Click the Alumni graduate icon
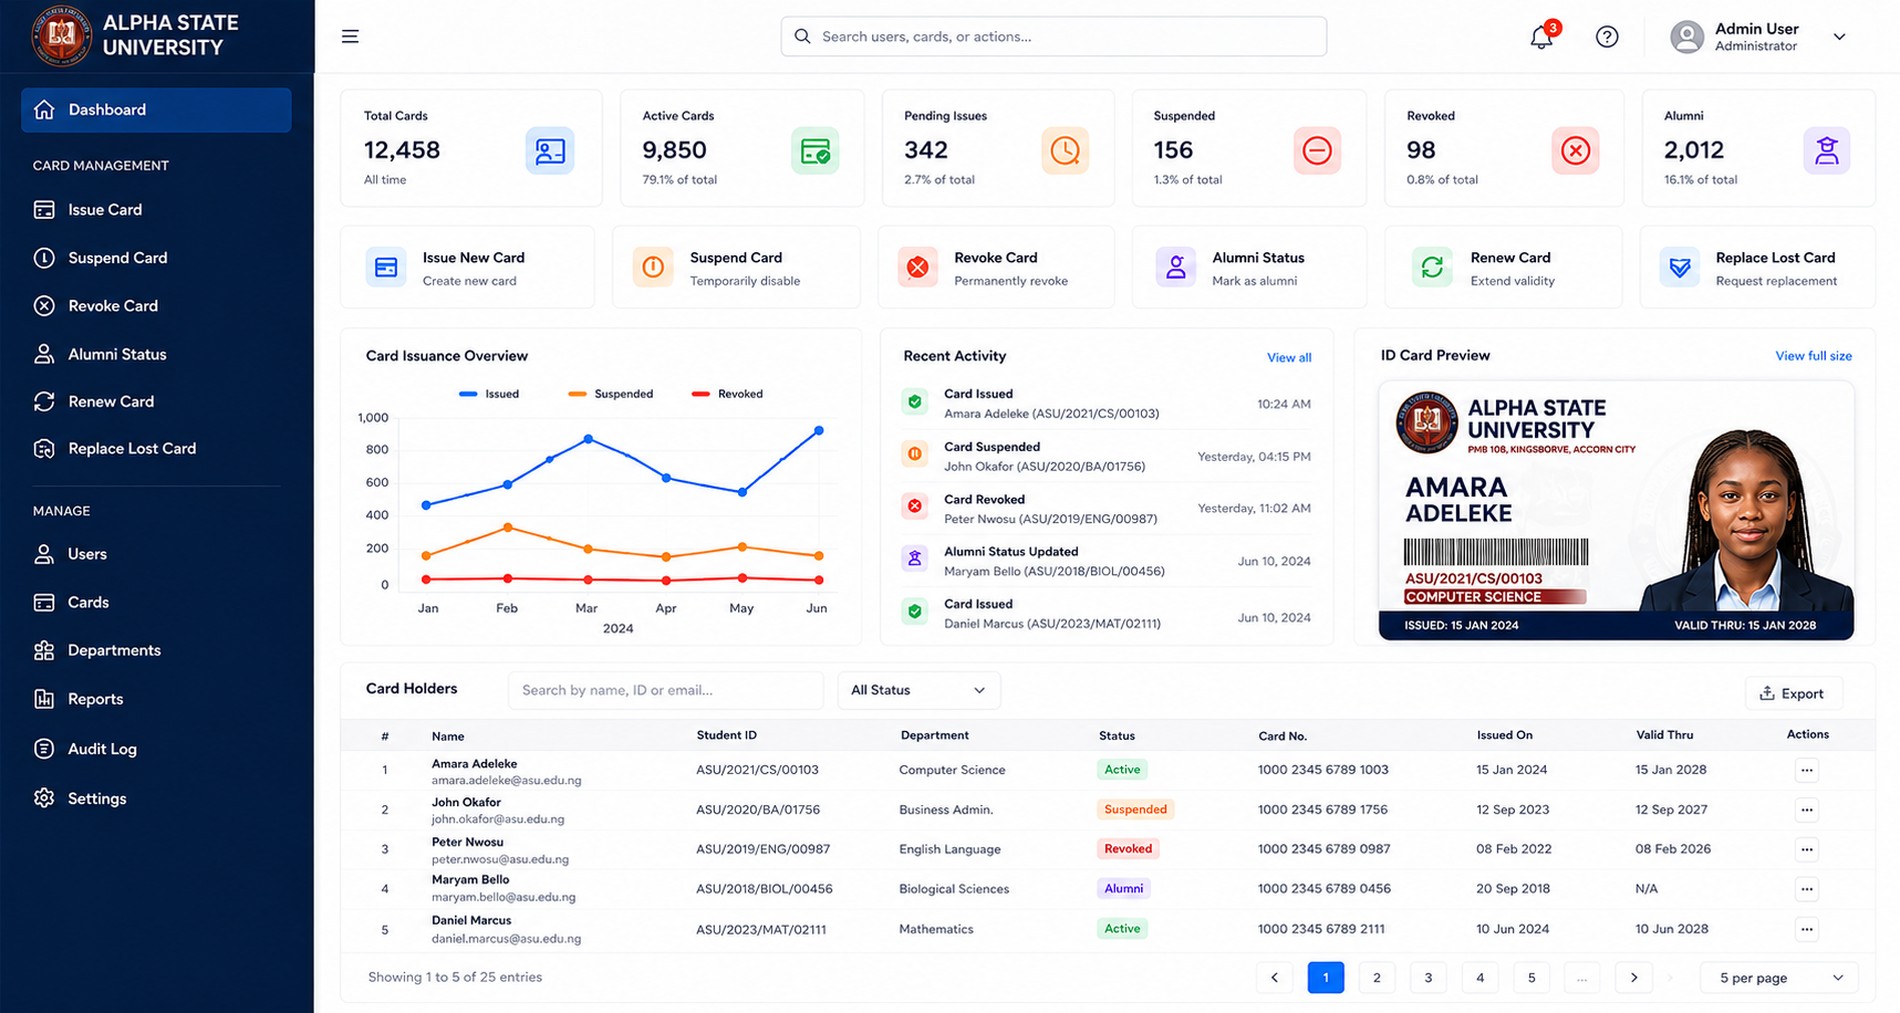The height and width of the screenshot is (1013, 1900). [1827, 151]
